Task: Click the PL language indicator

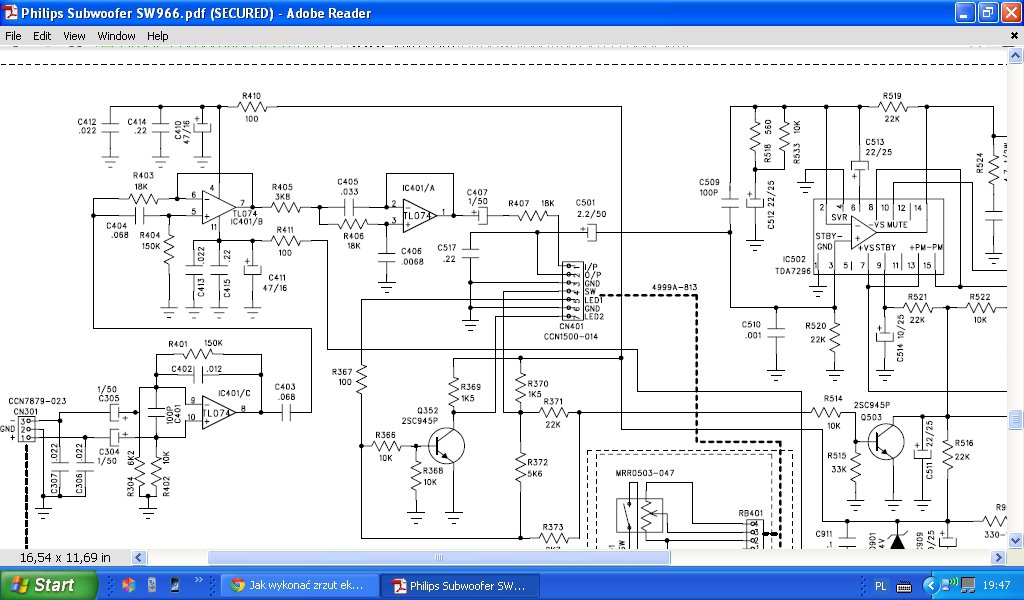Action: [880, 586]
